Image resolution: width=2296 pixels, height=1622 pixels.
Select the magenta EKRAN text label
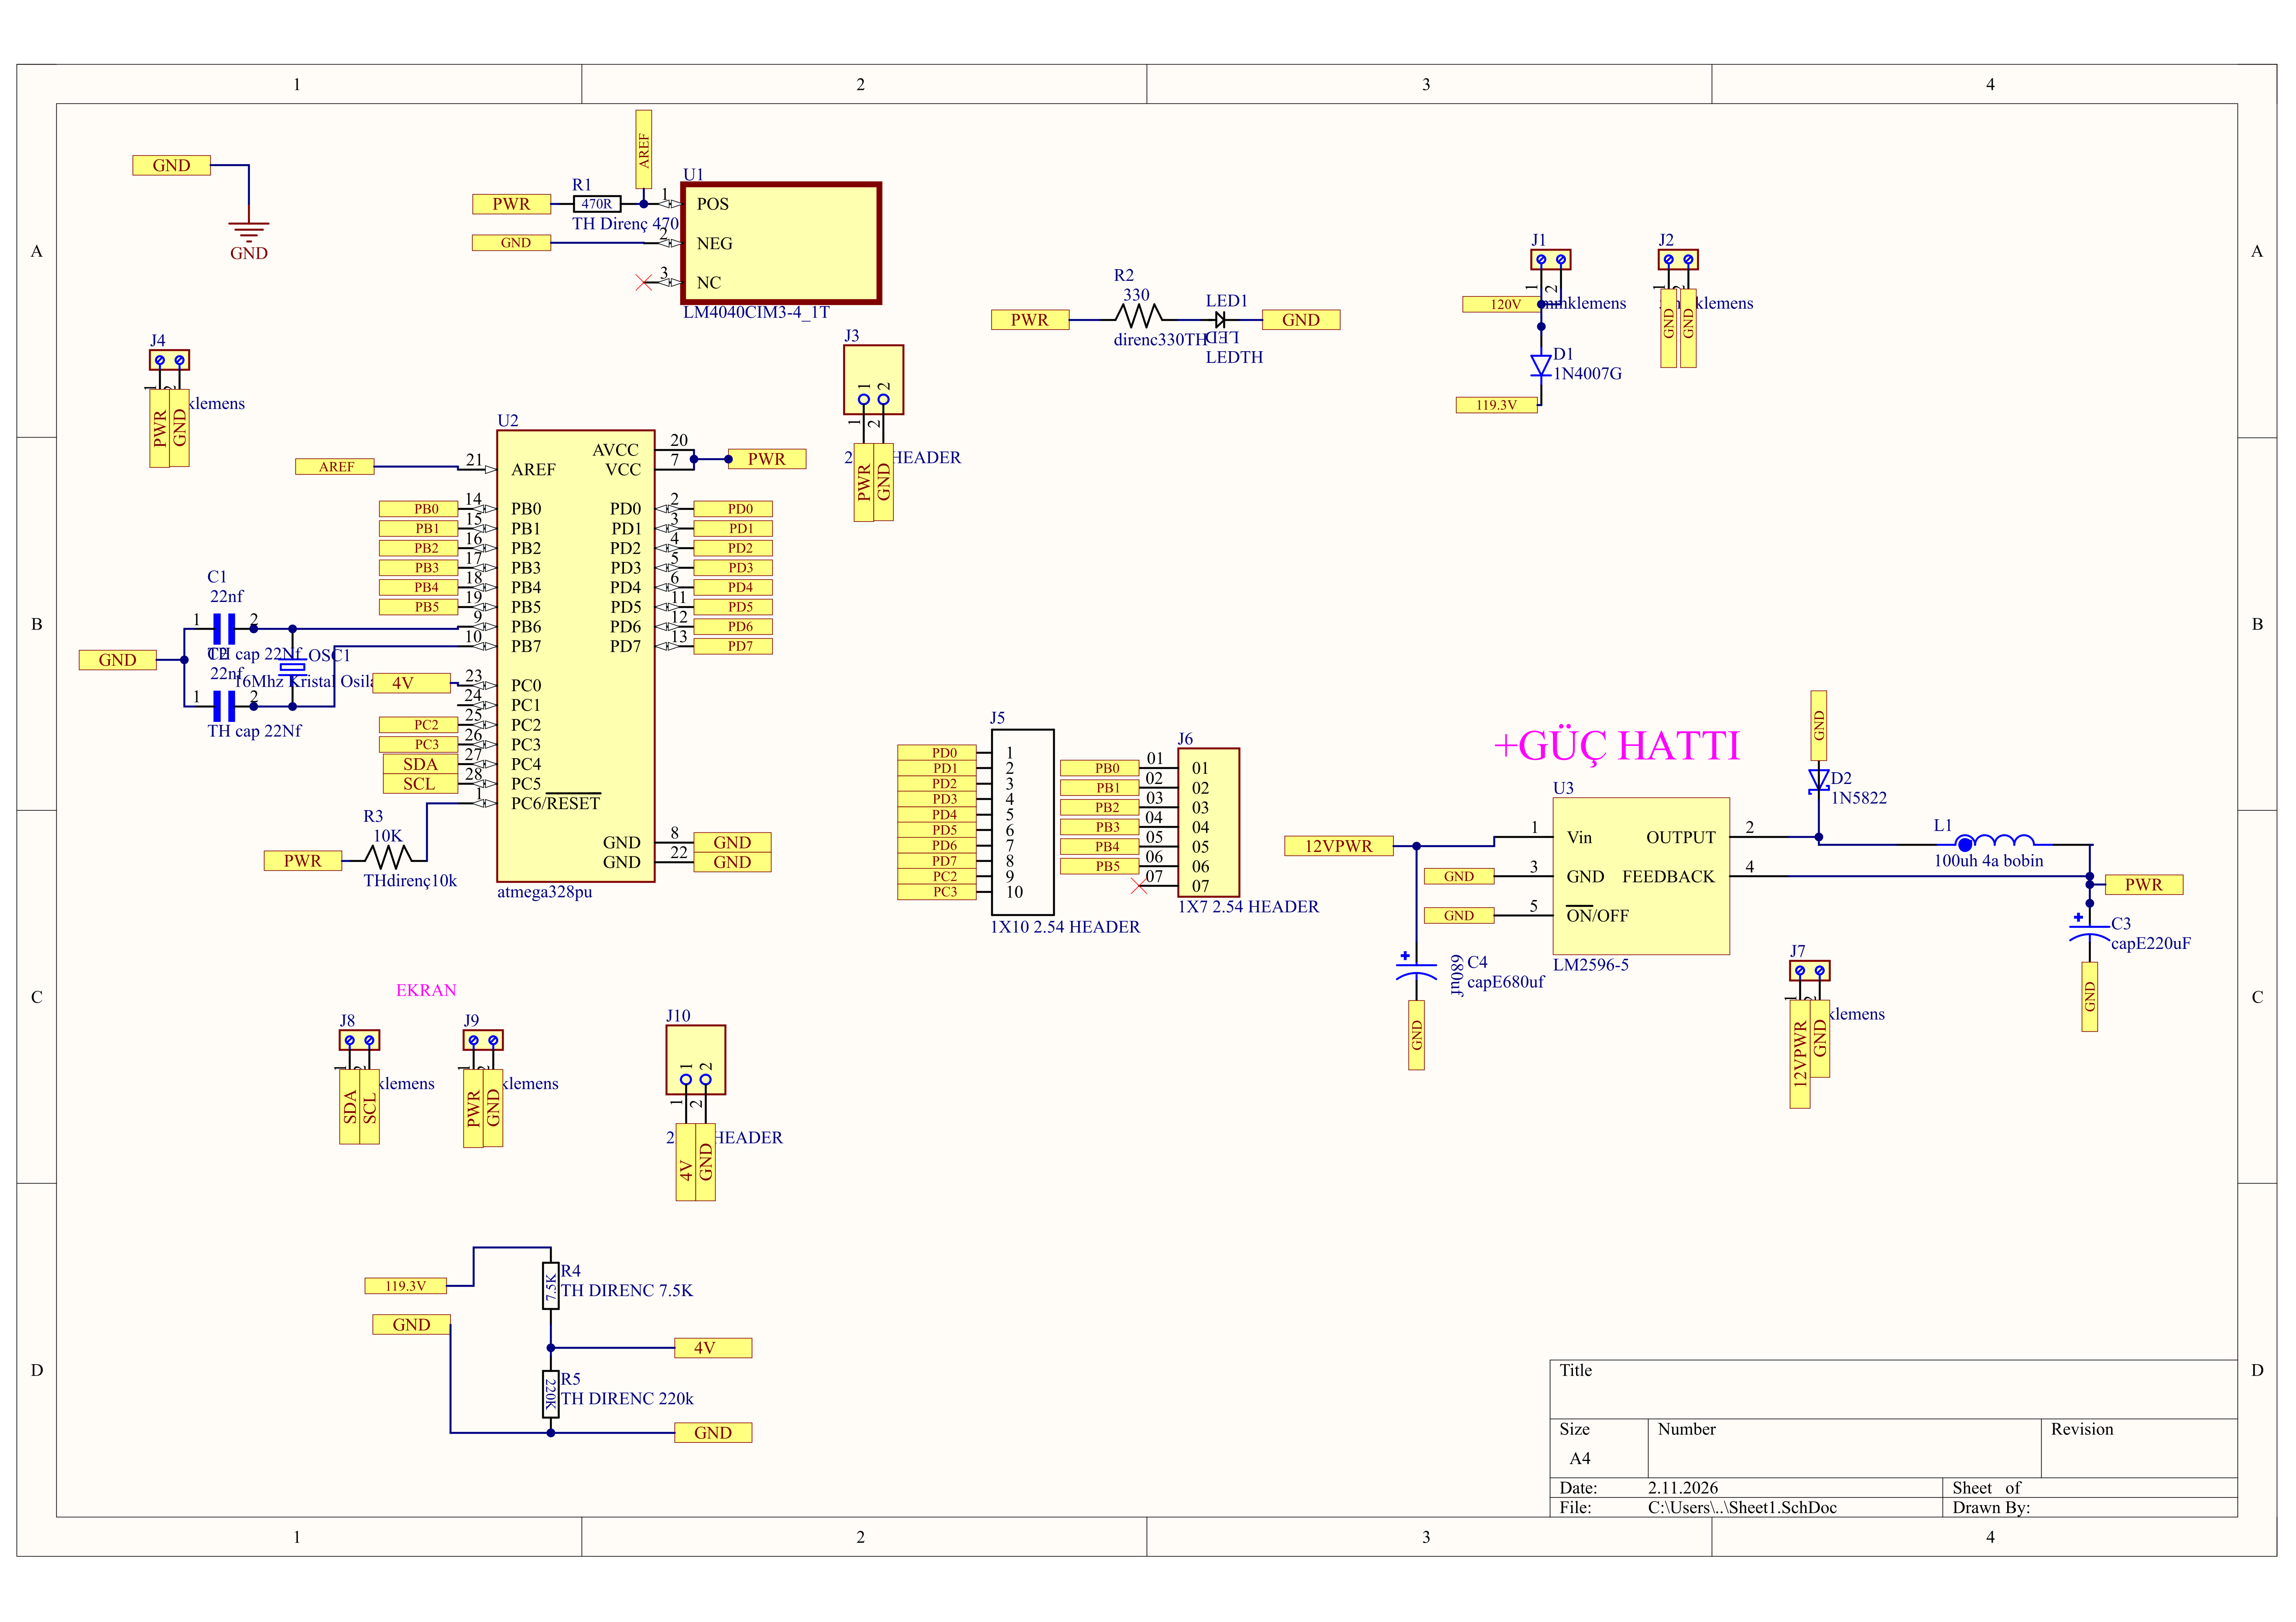(x=426, y=990)
